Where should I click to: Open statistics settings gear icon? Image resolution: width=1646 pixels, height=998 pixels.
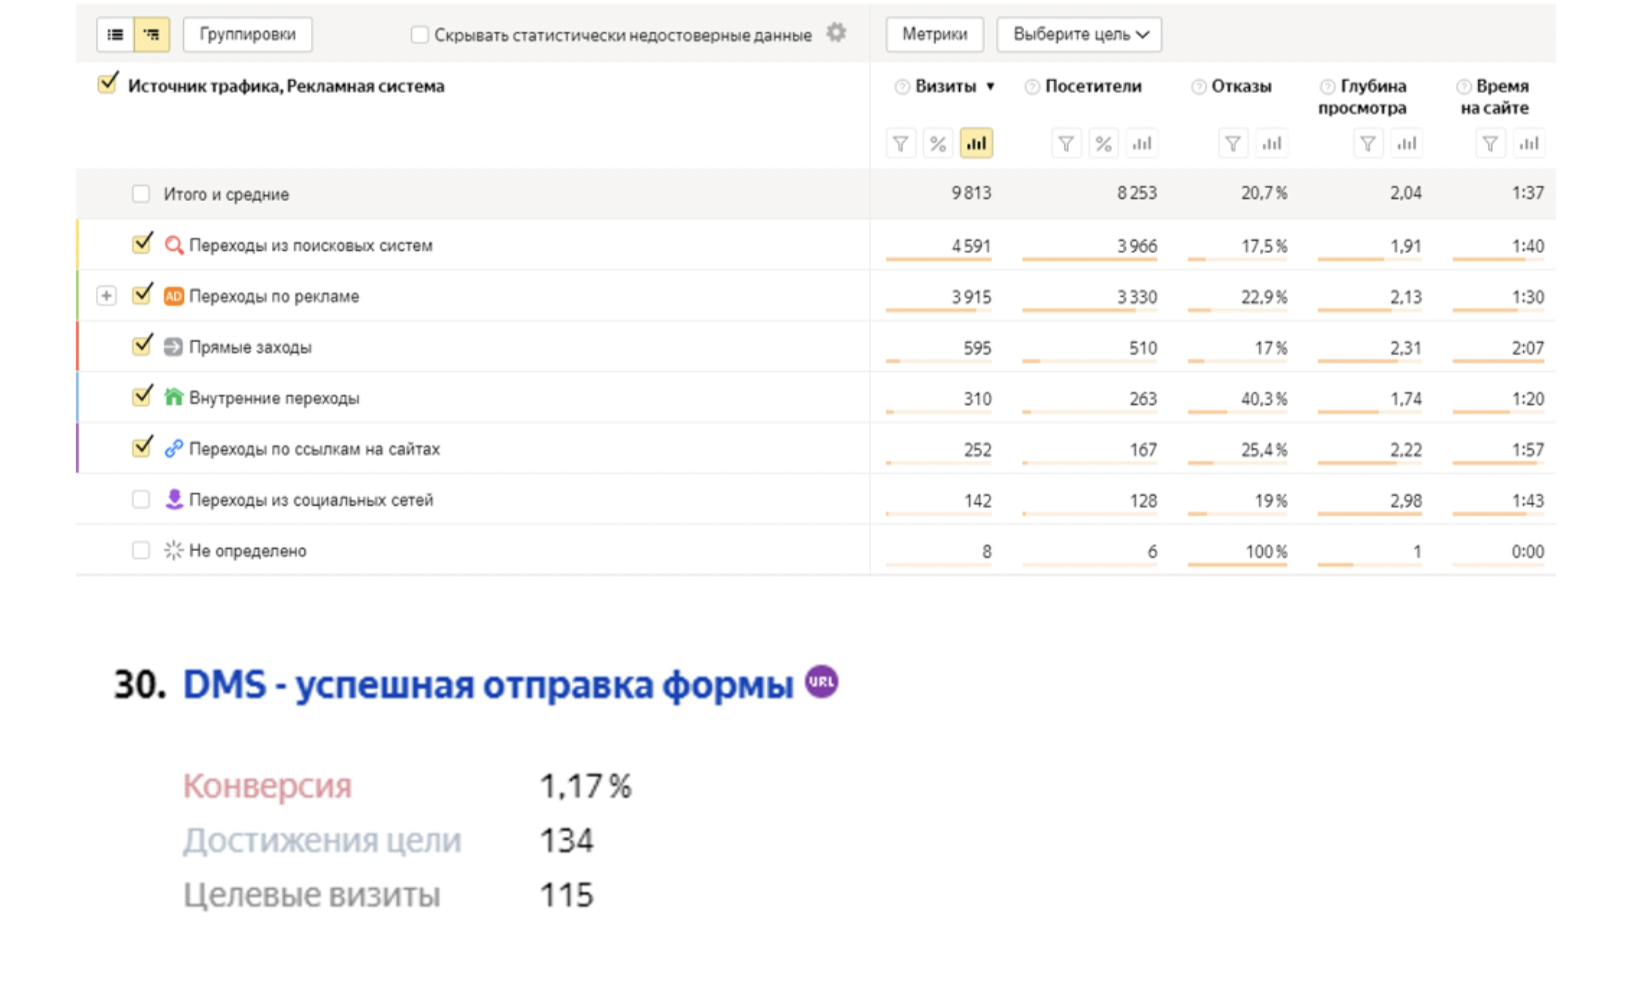click(837, 33)
